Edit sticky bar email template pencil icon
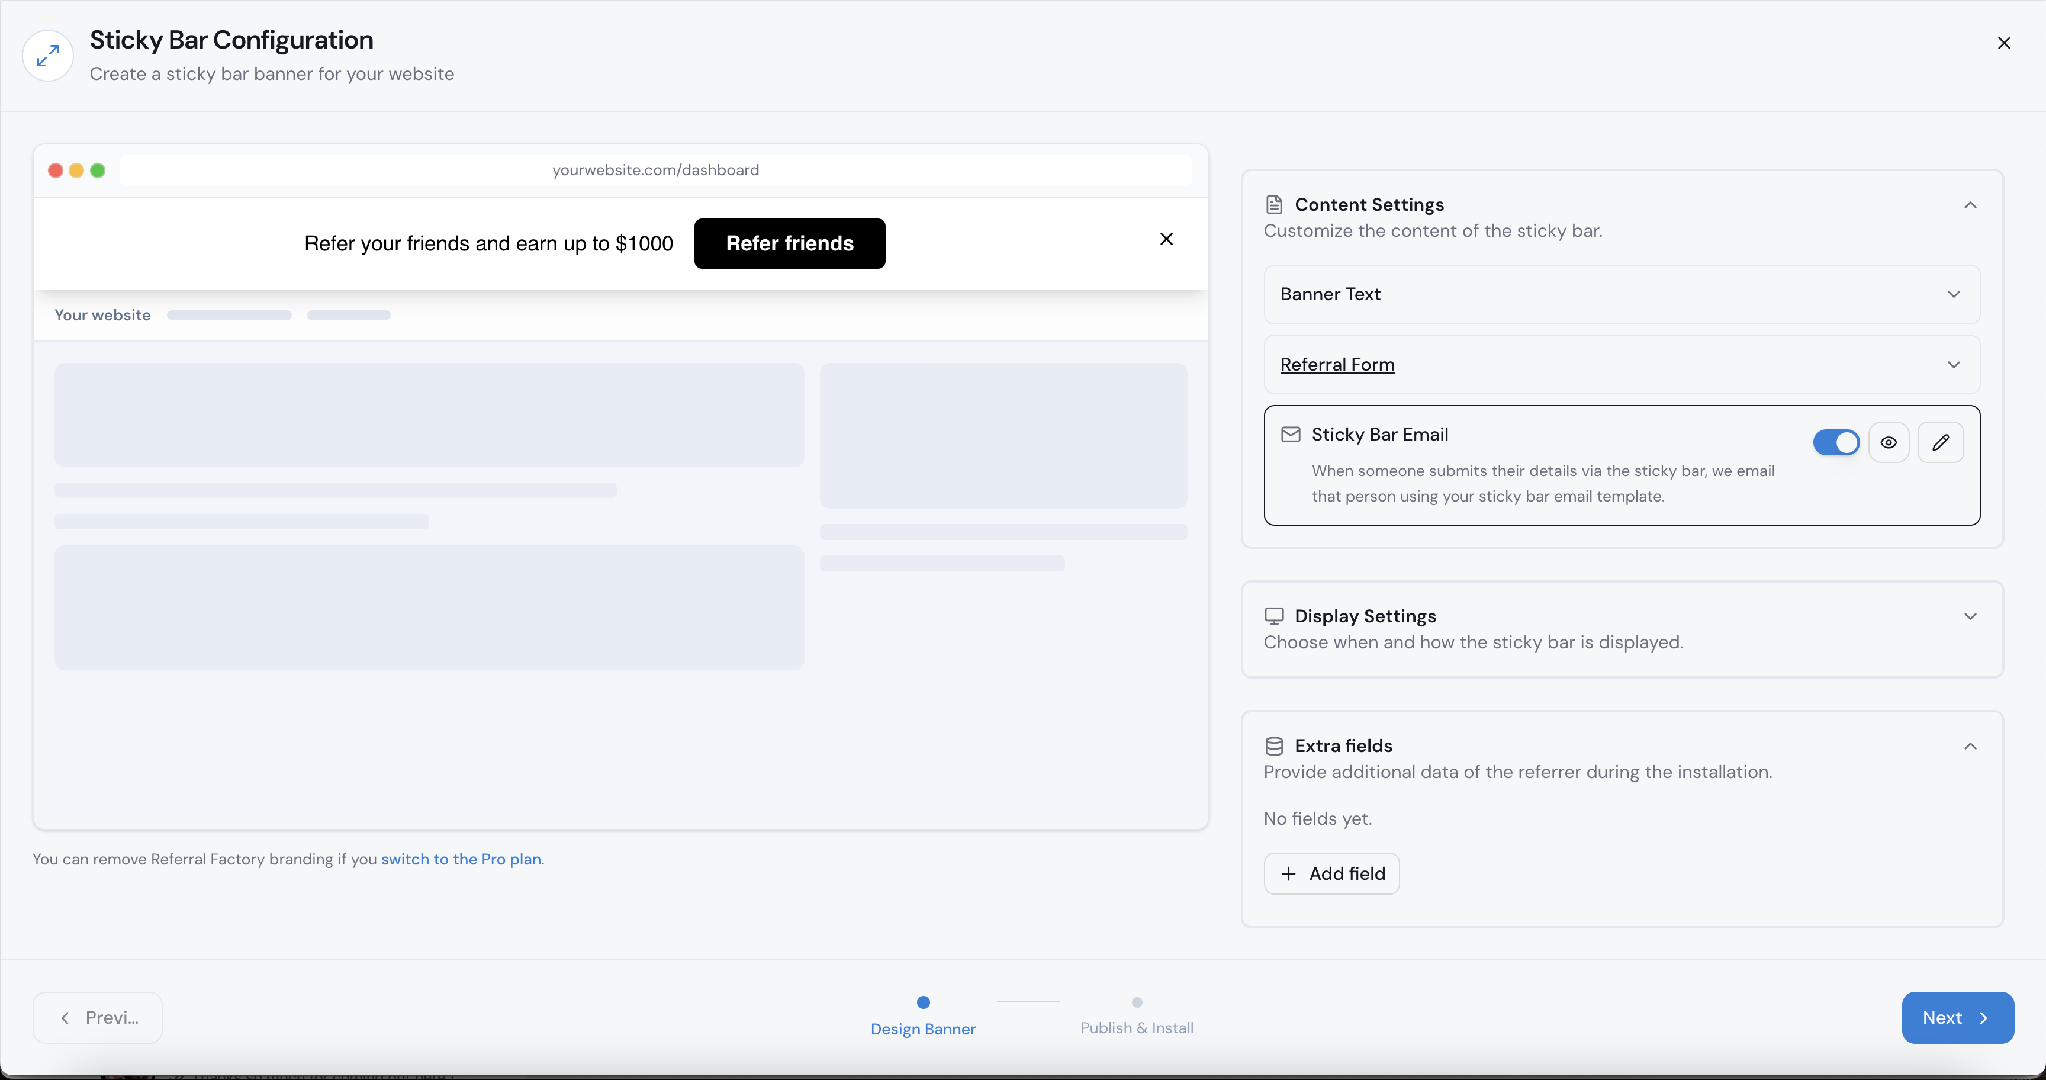The height and width of the screenshot is (1080, 2046). [x=1941, y=442]
